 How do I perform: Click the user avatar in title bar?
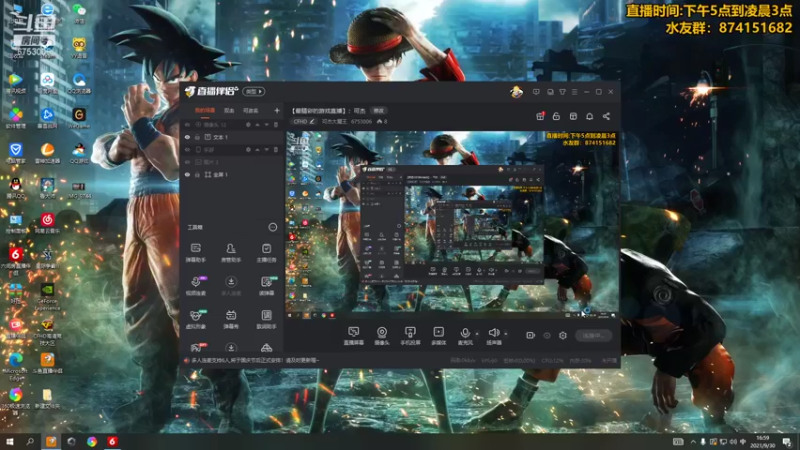click(x=516, y=92)
